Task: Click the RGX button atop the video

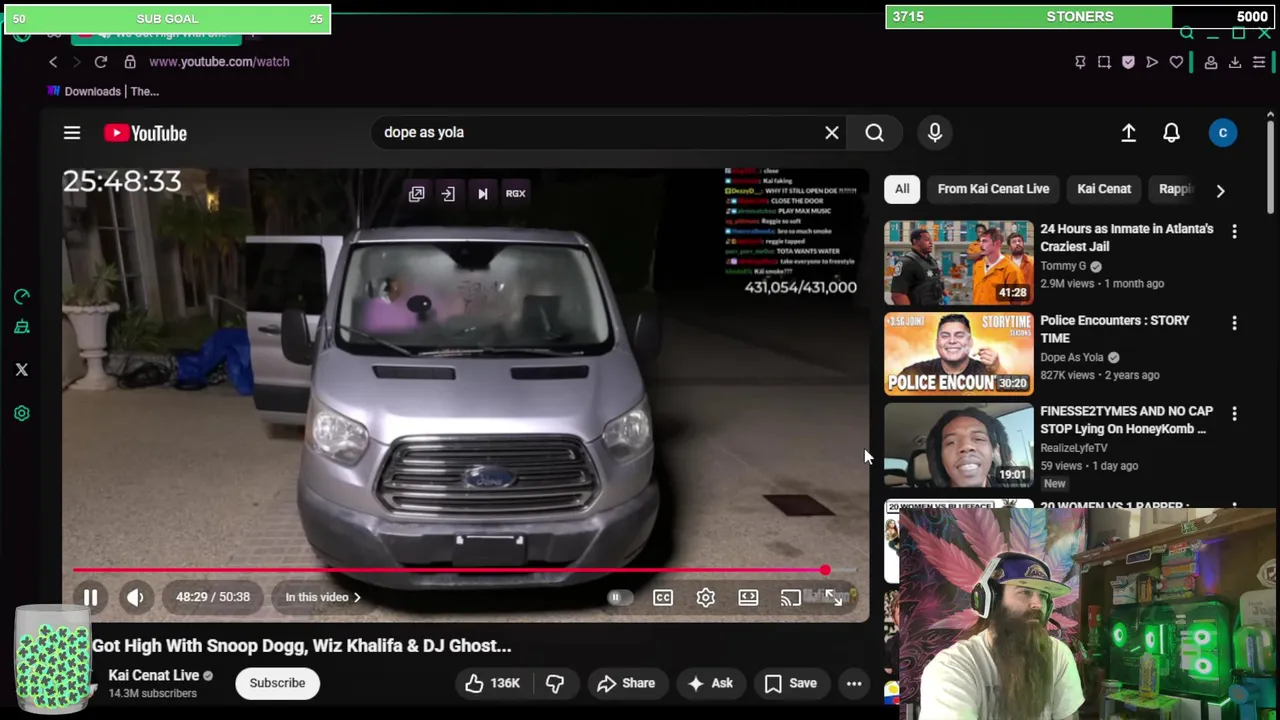Action: pyautogui.click(x=516, y=193)
